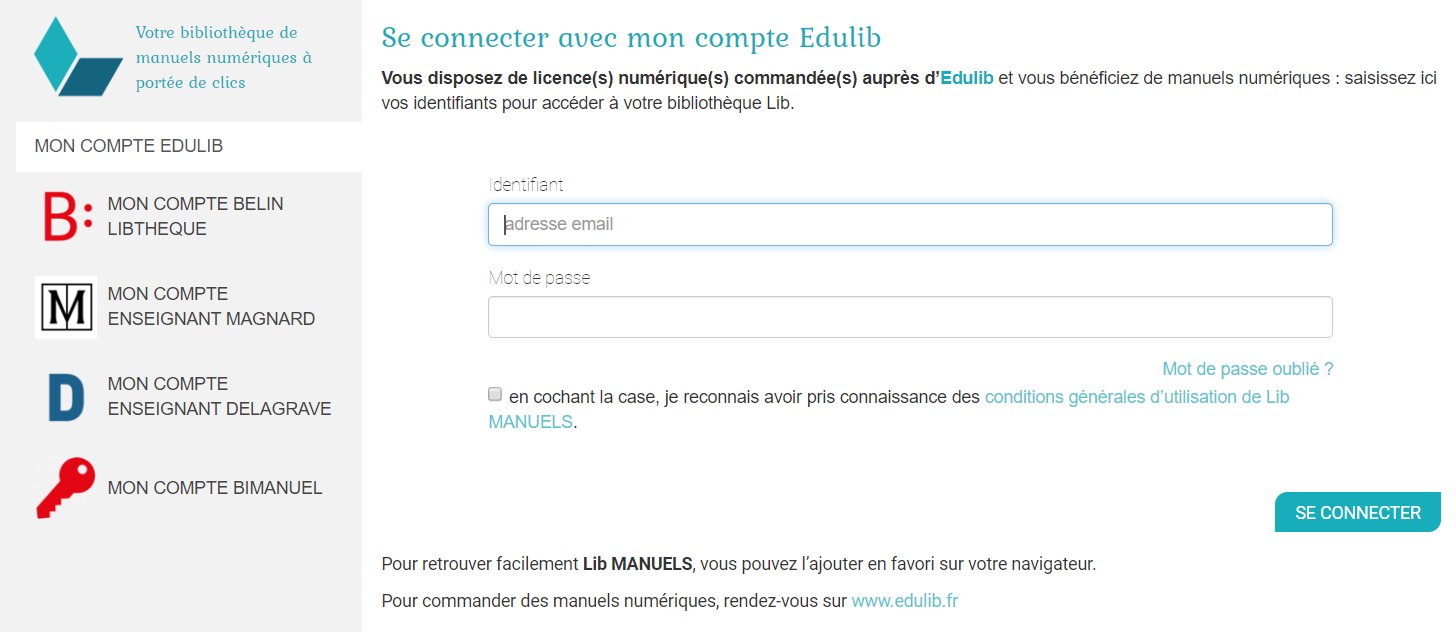Choose MON COMPTE ENSEIGNANT MAGNARD
1456x632 pixels.
[189, 307]
